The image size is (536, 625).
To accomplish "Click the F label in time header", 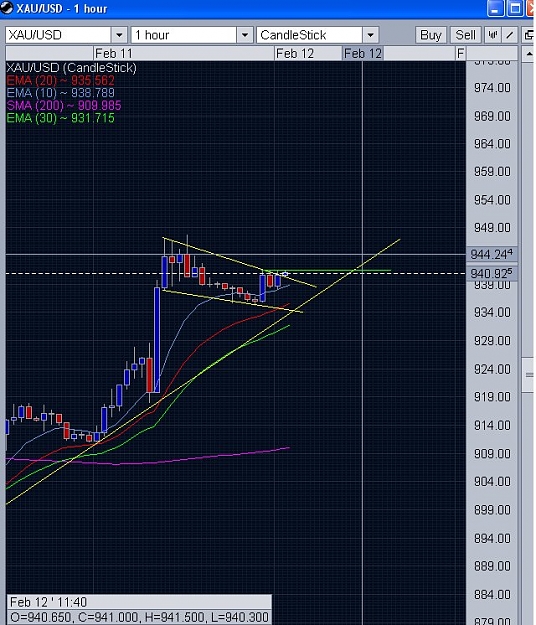I will click(460, 53).
